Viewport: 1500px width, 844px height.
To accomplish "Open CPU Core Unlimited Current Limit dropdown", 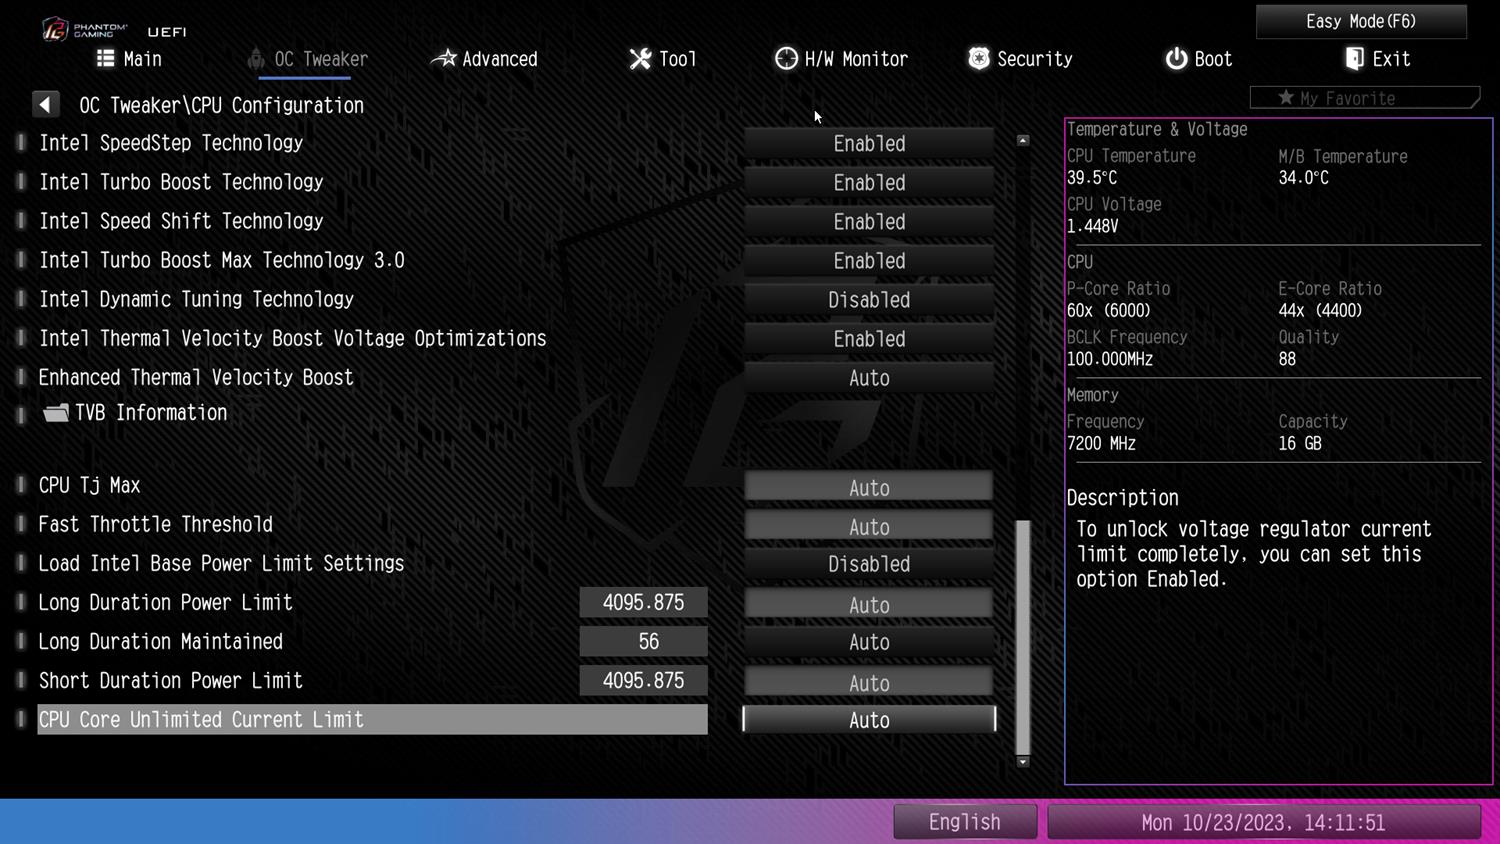I will 868,720.
